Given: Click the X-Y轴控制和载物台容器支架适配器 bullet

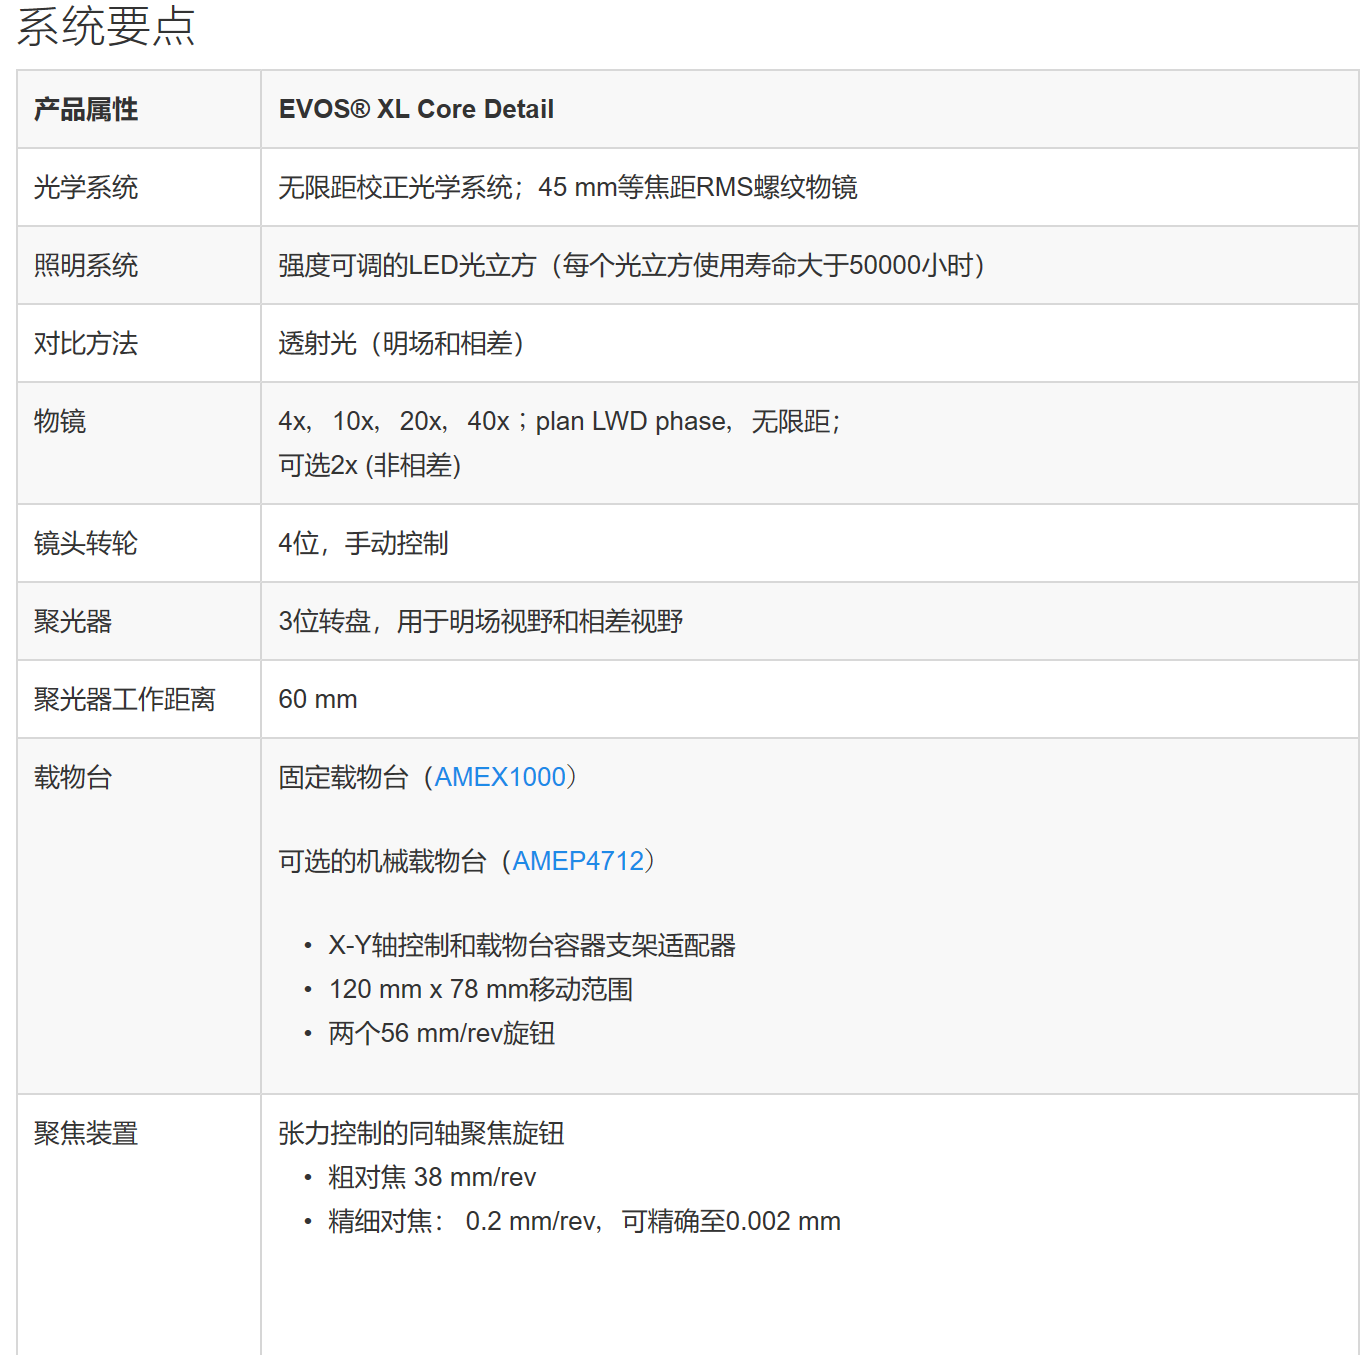Looking at the screenshot, I should pos(532,945).
